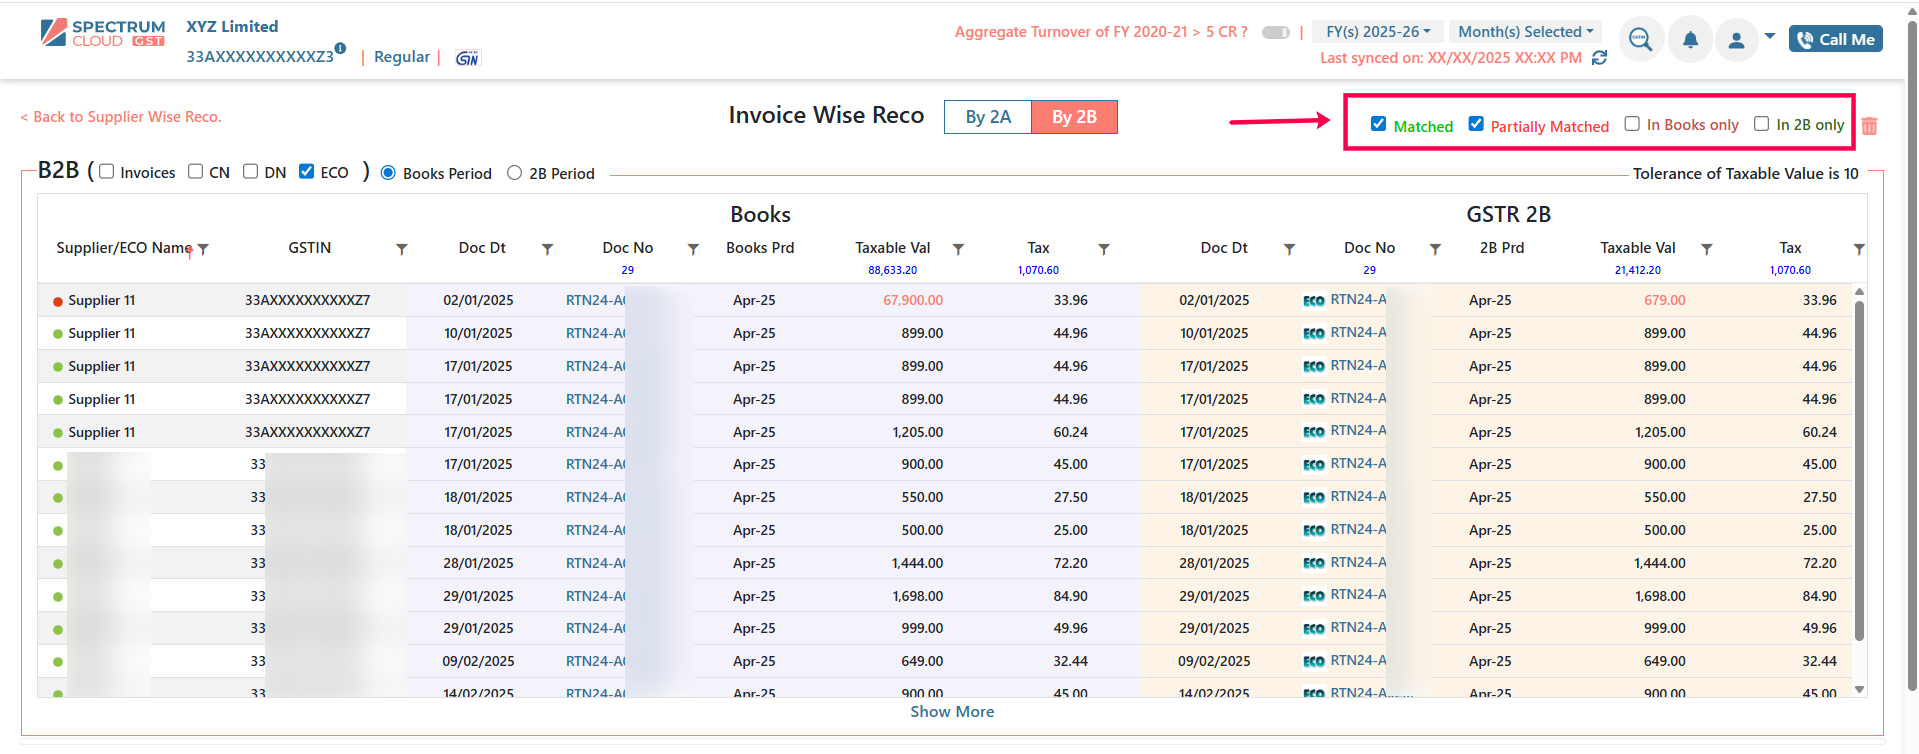Open Supplier/ECO Name filter
Viewport: 1919px width, 754px height.
[203, 249]
